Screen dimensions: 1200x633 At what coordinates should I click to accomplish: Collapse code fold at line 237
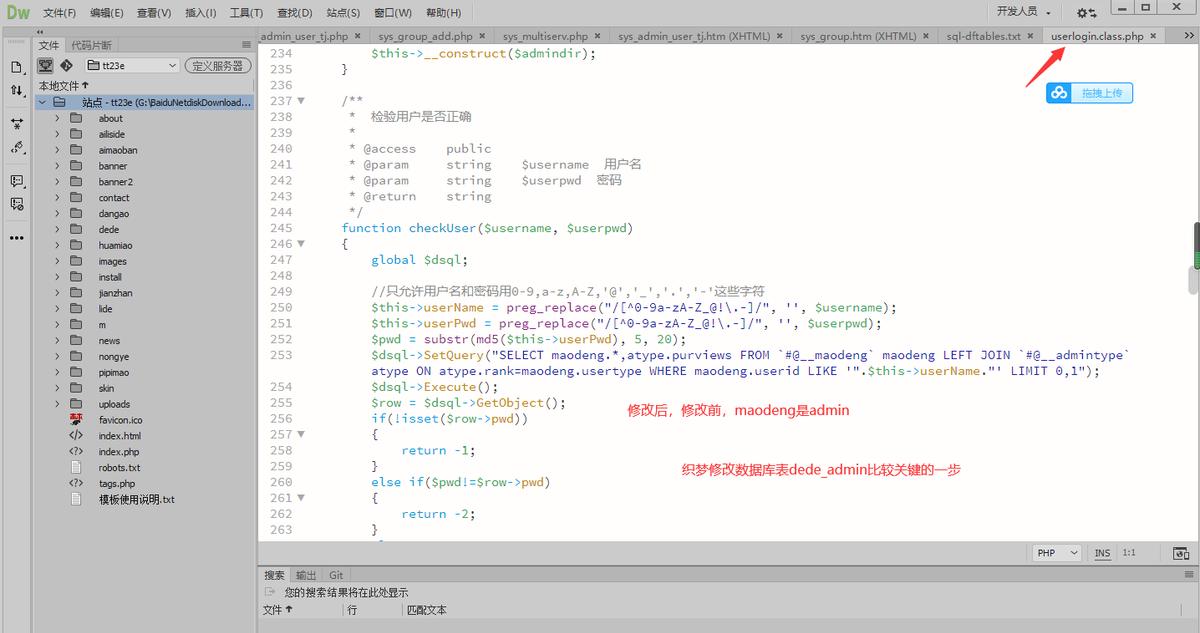(301, 101)
